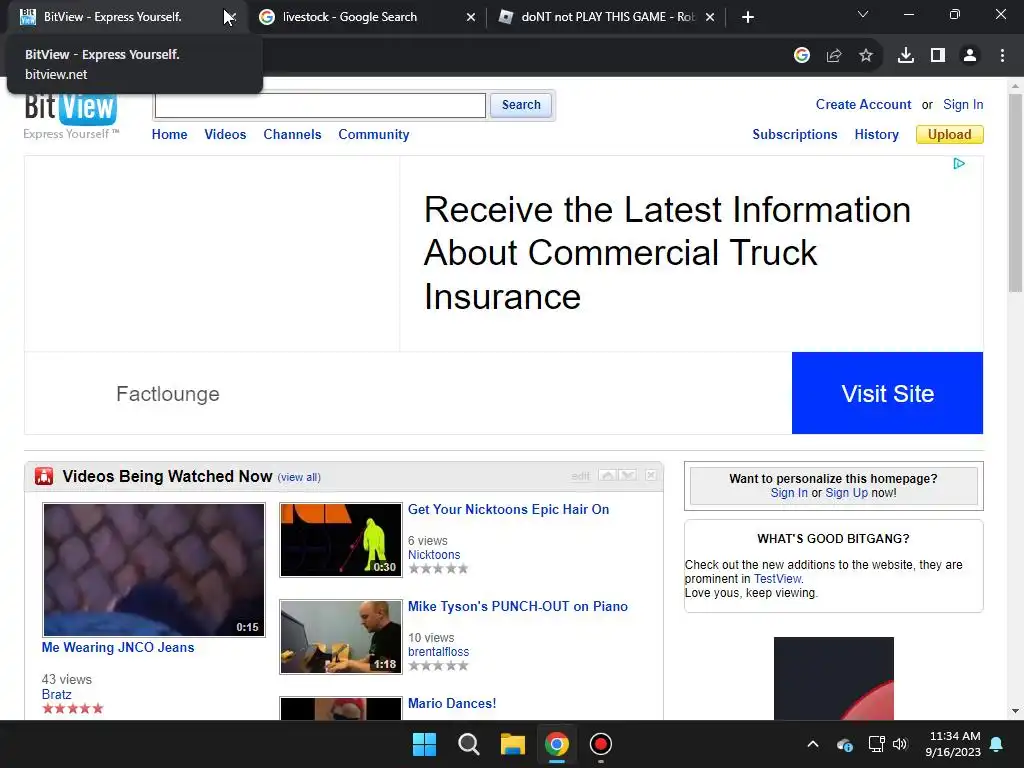Screen dimensions: 1024x768
Task: Open the brentalfloss channel link
Action: coord(439,652)
